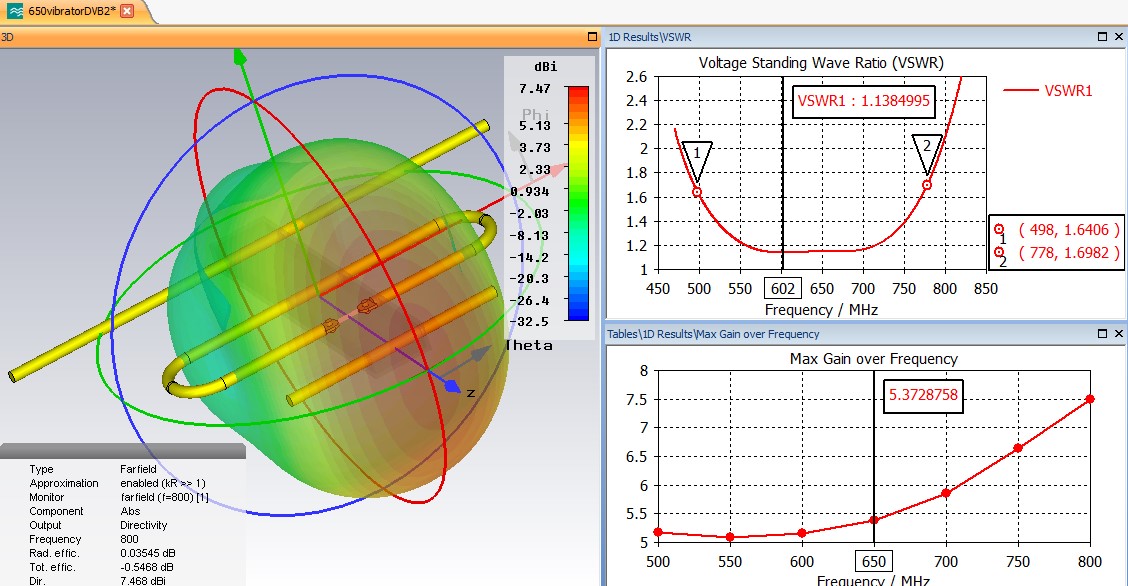
Task: Click the data point at 800 MHz on gain curve
Action: pos(1090,399)
